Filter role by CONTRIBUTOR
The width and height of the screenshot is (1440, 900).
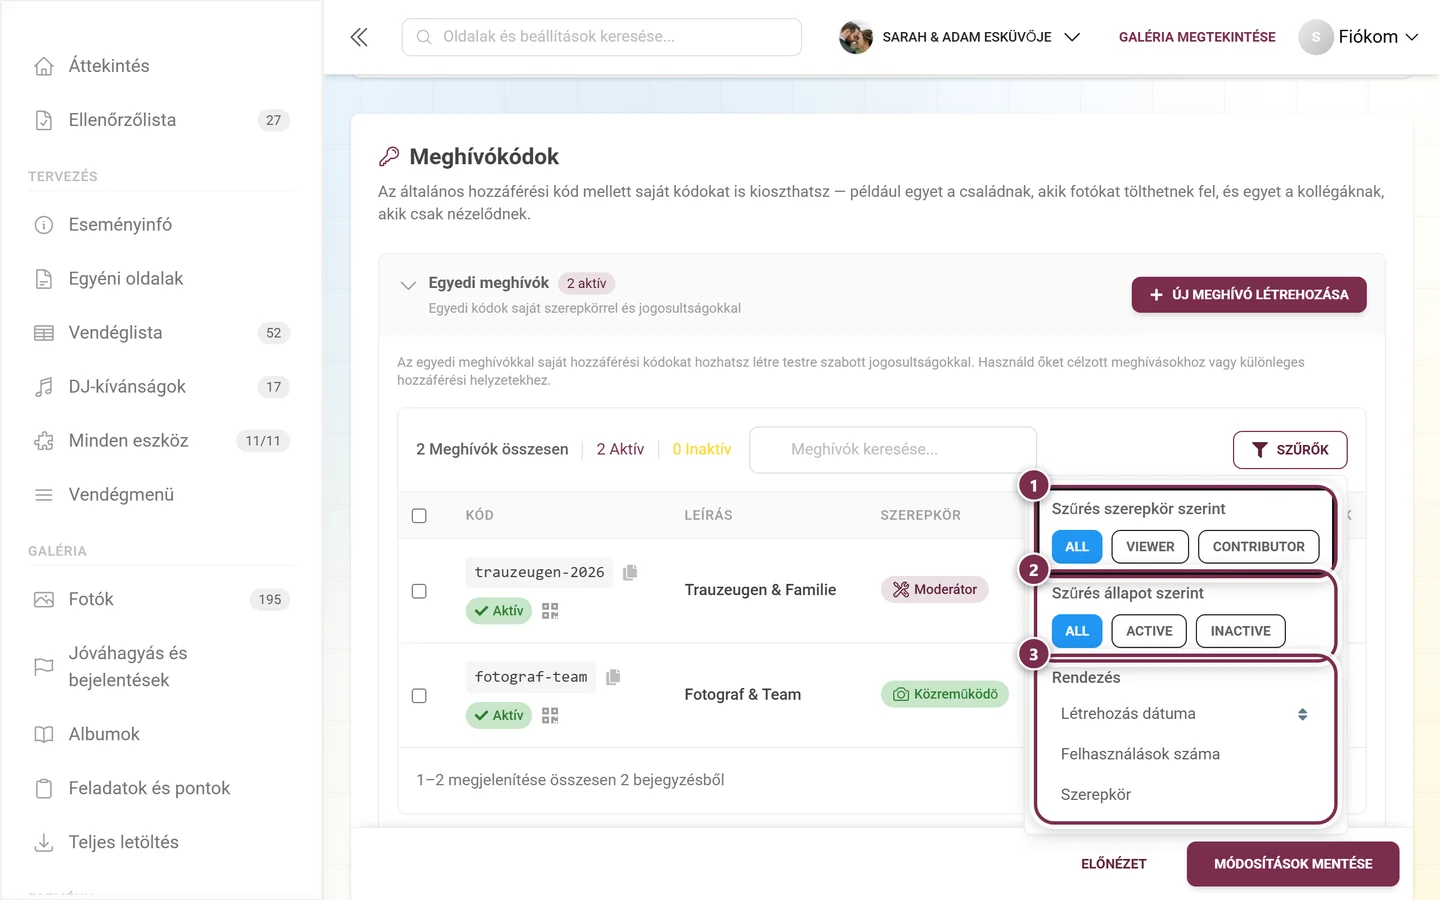1258,547
